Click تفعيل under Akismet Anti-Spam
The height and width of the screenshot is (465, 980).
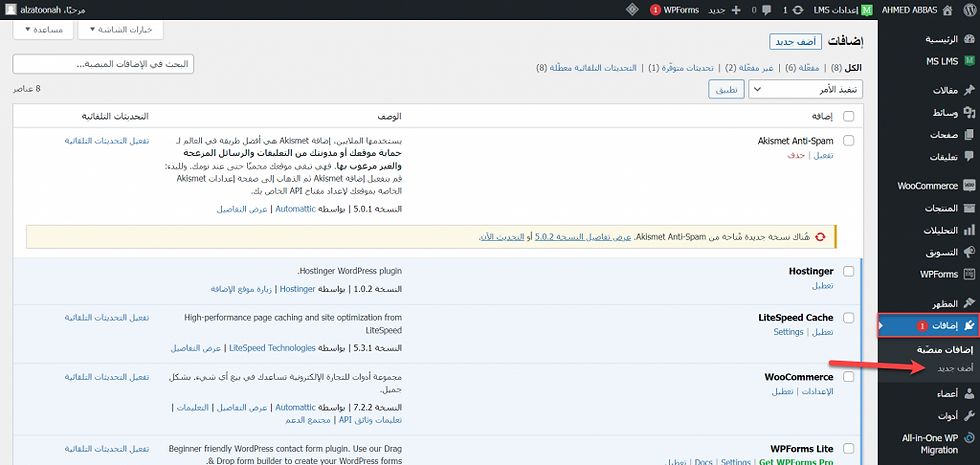[x=822, y=155]
